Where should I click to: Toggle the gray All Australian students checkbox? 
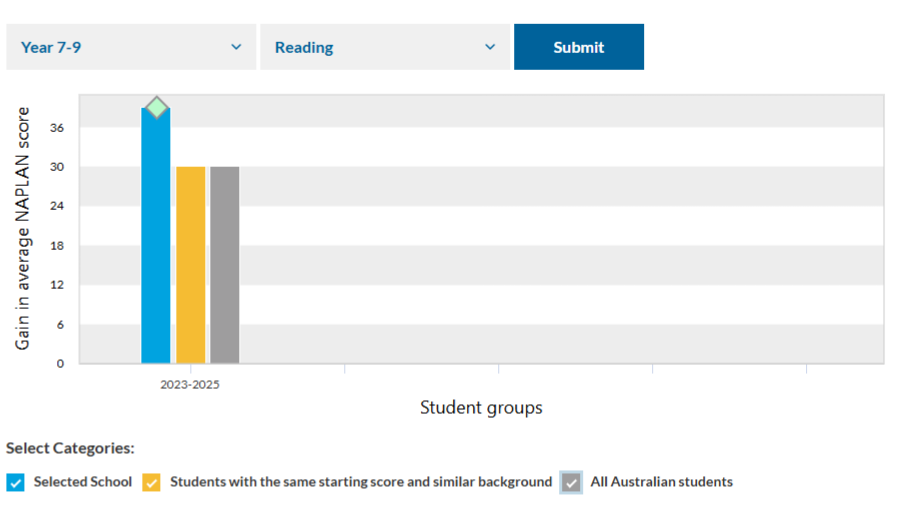click(x=571, y=482)
